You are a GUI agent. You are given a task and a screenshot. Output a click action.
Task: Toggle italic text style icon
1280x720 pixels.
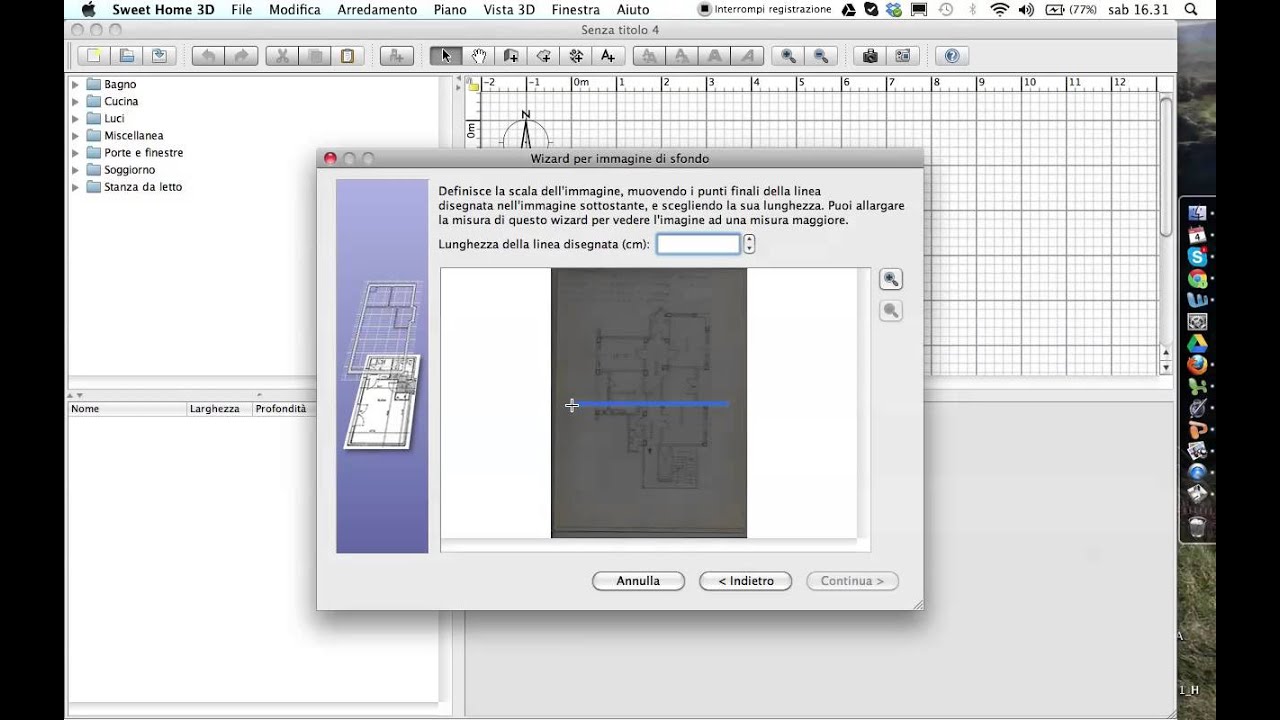tap(748, 56)
